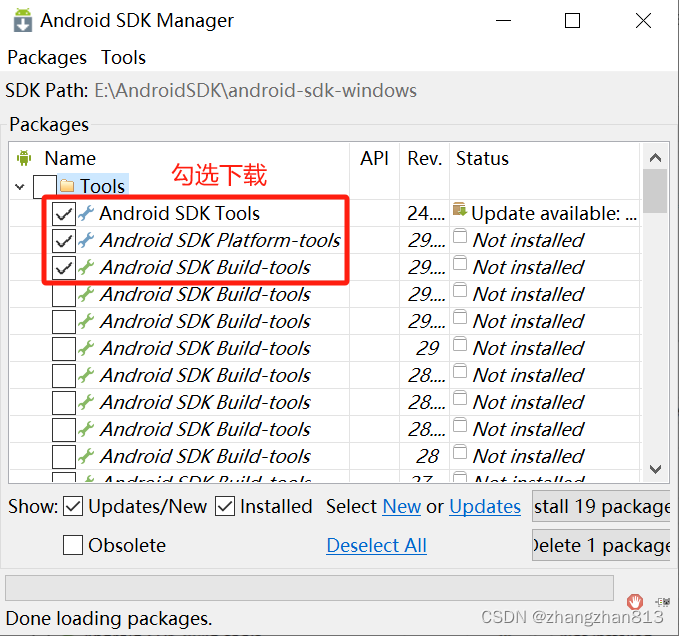Select the checked Android SDK Build-tools row name
679x636 pixels.
click(x=205, y=267)
